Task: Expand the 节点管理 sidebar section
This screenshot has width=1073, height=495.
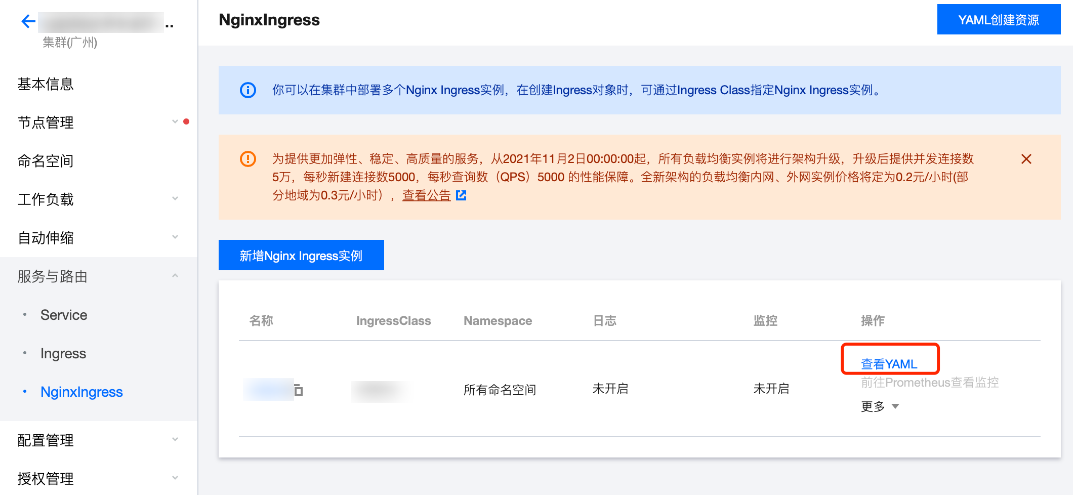Action: pos(99,123)
